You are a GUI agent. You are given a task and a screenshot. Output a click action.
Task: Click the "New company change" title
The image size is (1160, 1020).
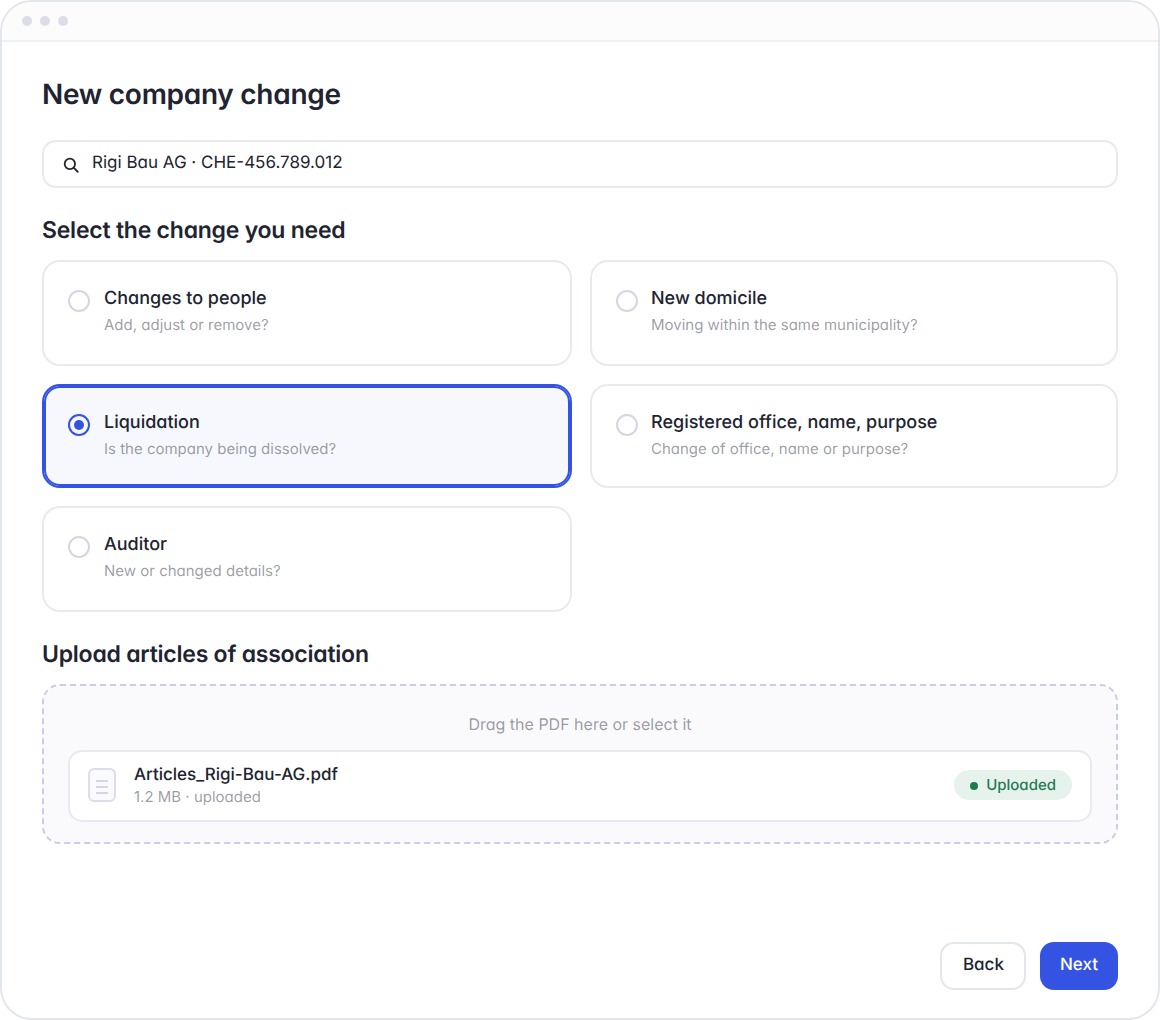[192, 95]
